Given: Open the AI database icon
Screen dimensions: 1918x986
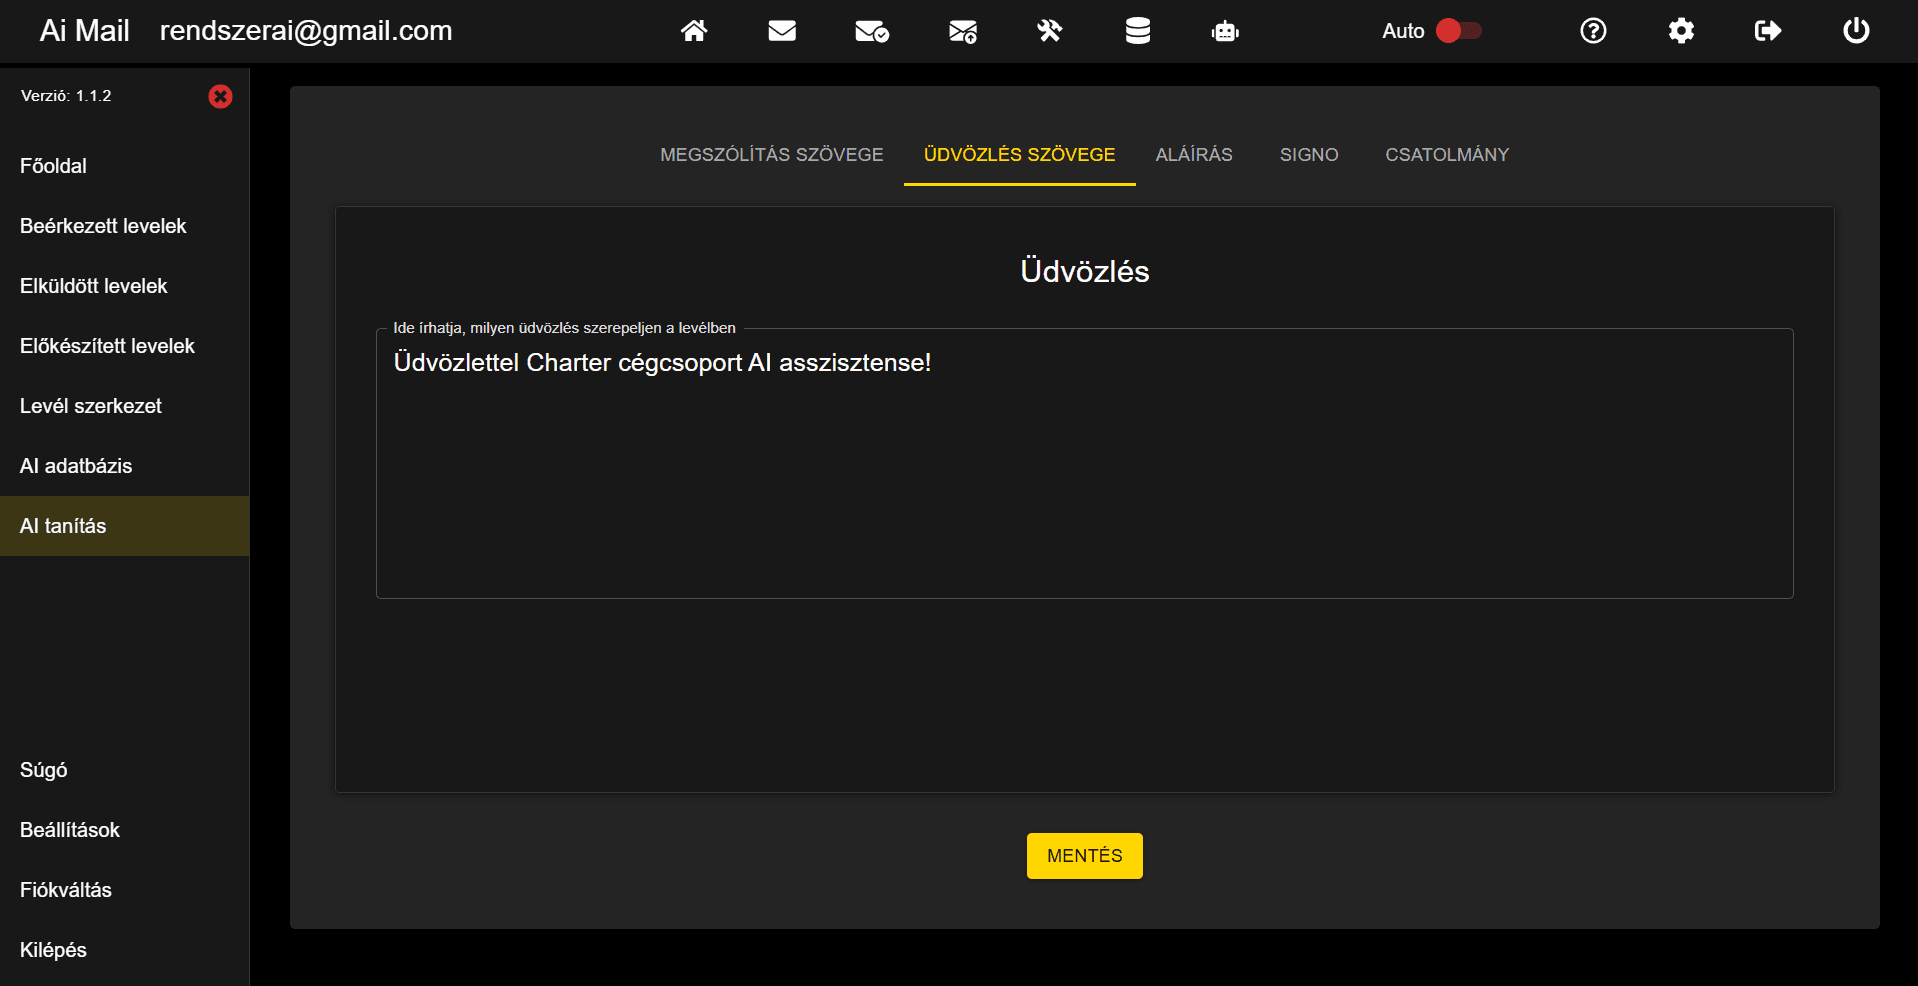Looking at the screenshot, I should point(1137,31).
